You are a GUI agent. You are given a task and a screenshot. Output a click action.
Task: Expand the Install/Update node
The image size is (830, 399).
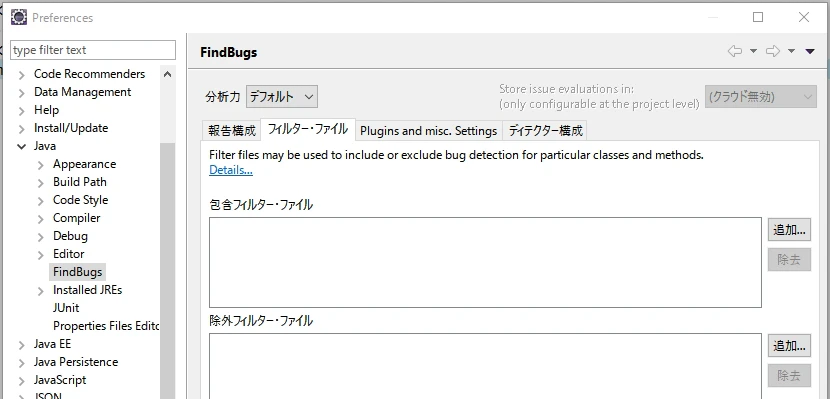[x=22, y=129]
